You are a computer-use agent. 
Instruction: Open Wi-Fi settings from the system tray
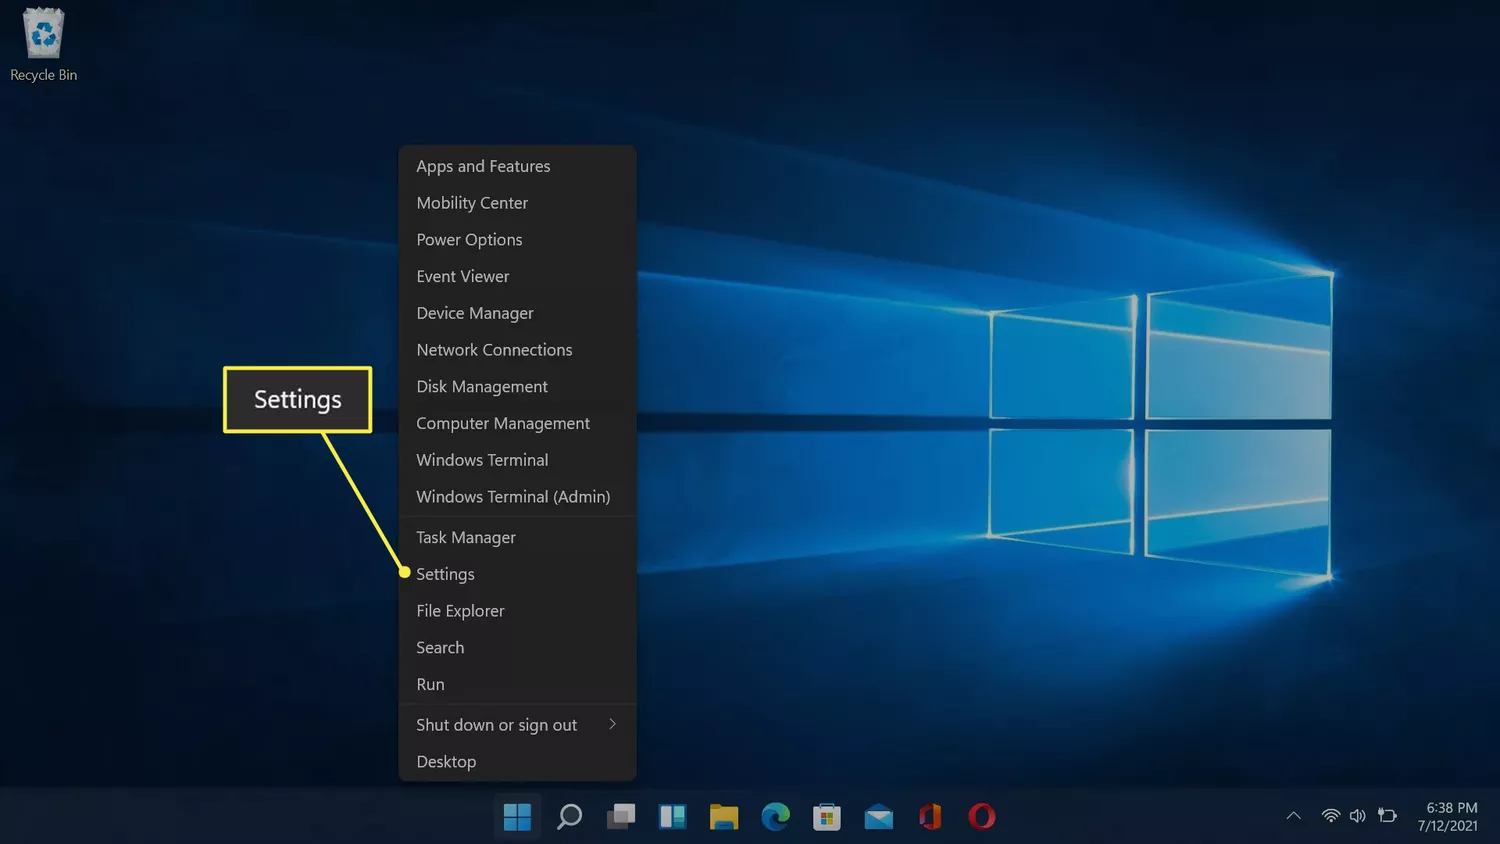tap(1330, 815)
